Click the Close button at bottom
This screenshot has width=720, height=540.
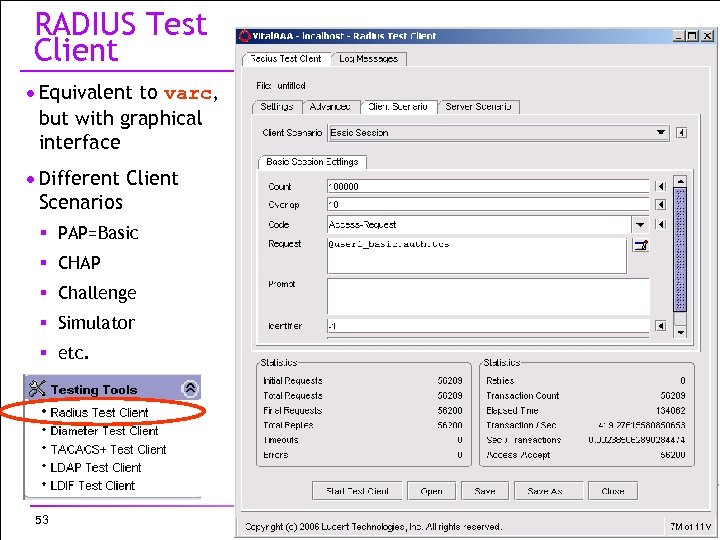point(613,491)
